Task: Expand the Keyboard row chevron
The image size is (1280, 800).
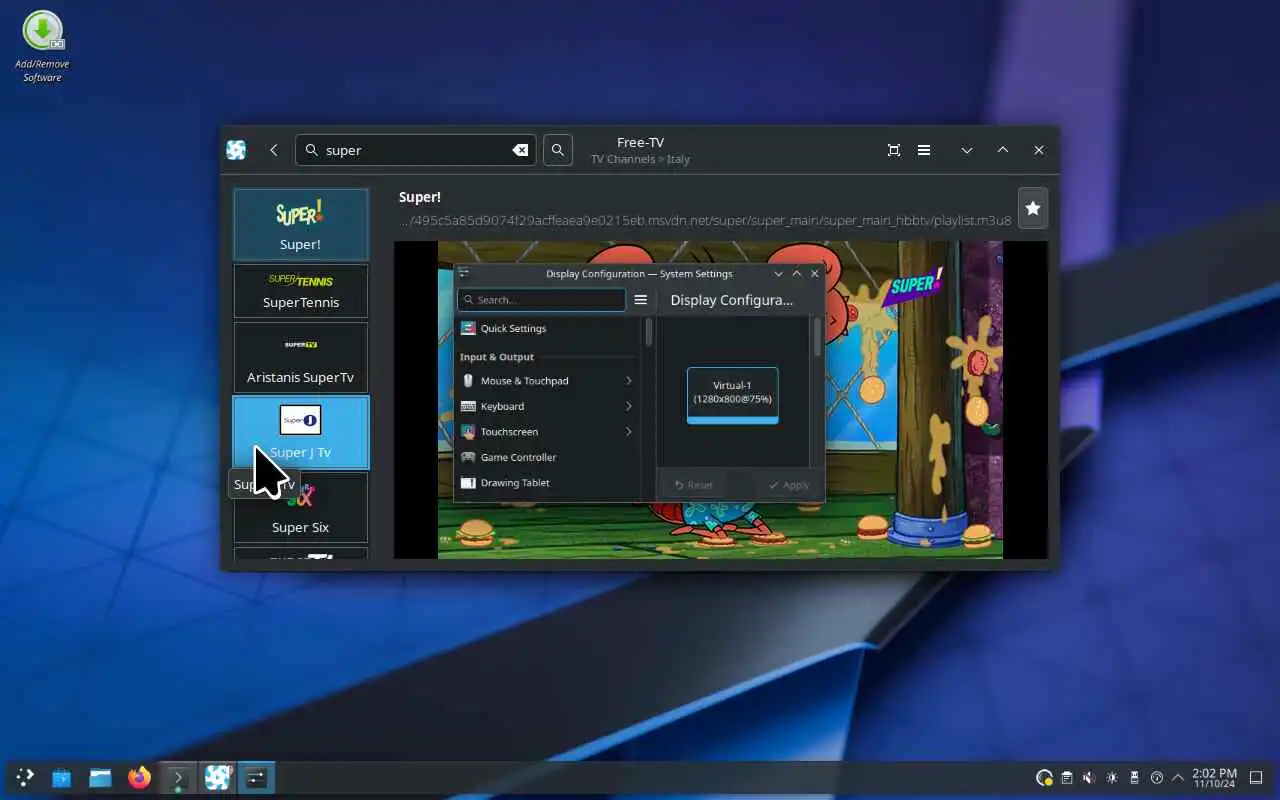Action: (629, 406)
